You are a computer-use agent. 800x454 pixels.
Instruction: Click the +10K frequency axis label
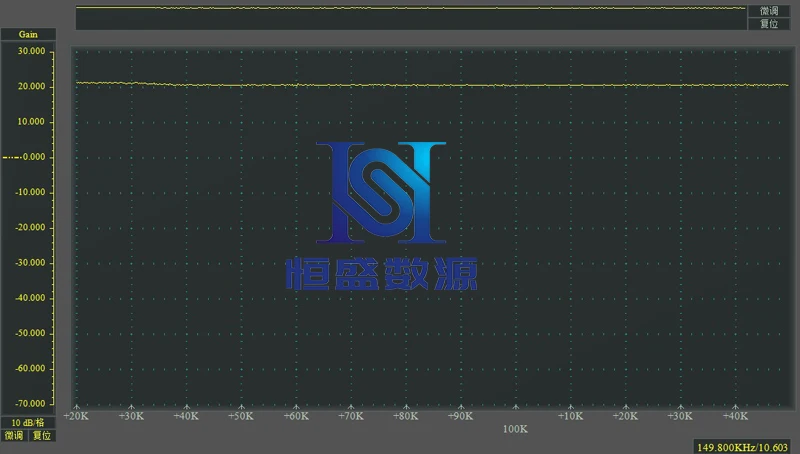pyautogui.click(x=570, y=416)
